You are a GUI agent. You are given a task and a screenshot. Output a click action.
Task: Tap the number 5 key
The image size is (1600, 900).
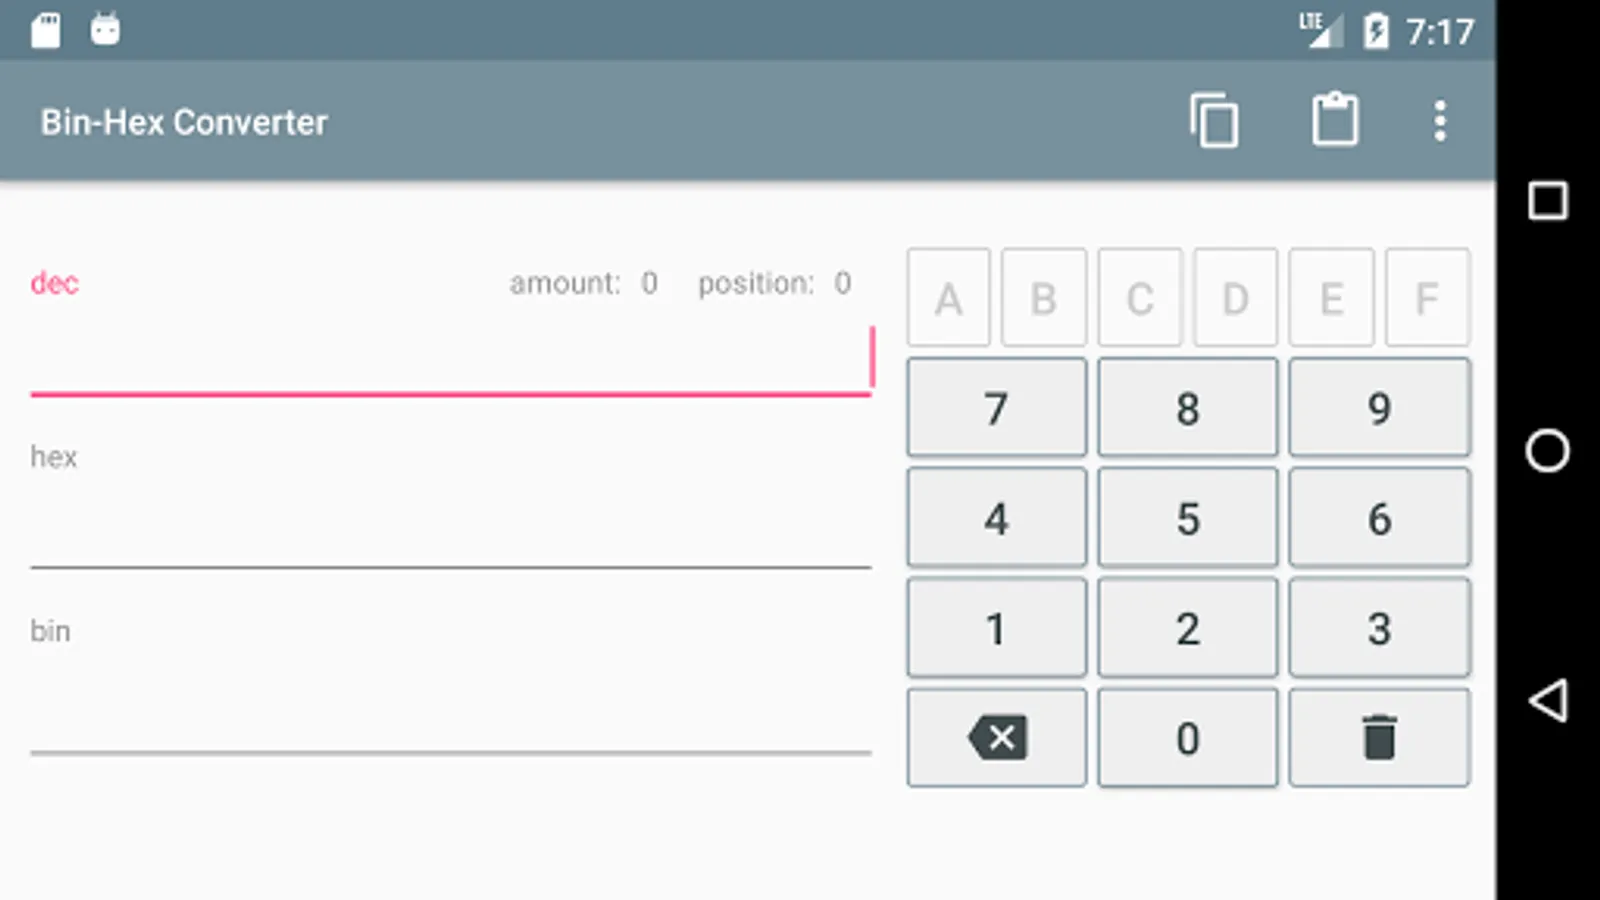pyautogui.click(x=1187, y=517)
